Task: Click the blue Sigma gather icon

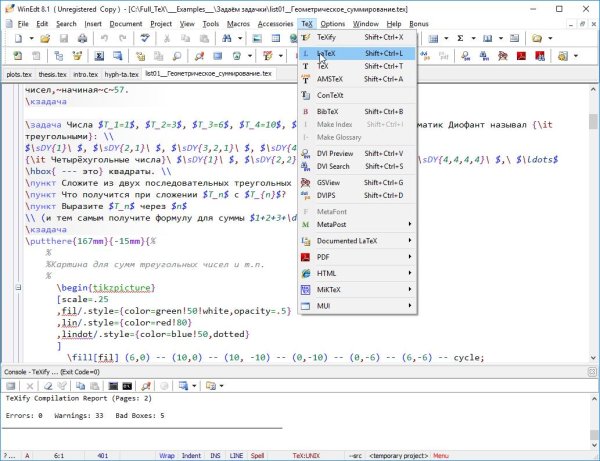Action: coord(99,56)
